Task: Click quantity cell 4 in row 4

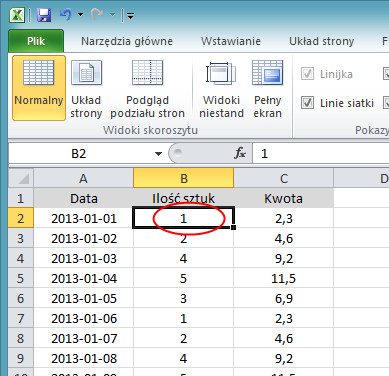Action: tap(184, 258)
